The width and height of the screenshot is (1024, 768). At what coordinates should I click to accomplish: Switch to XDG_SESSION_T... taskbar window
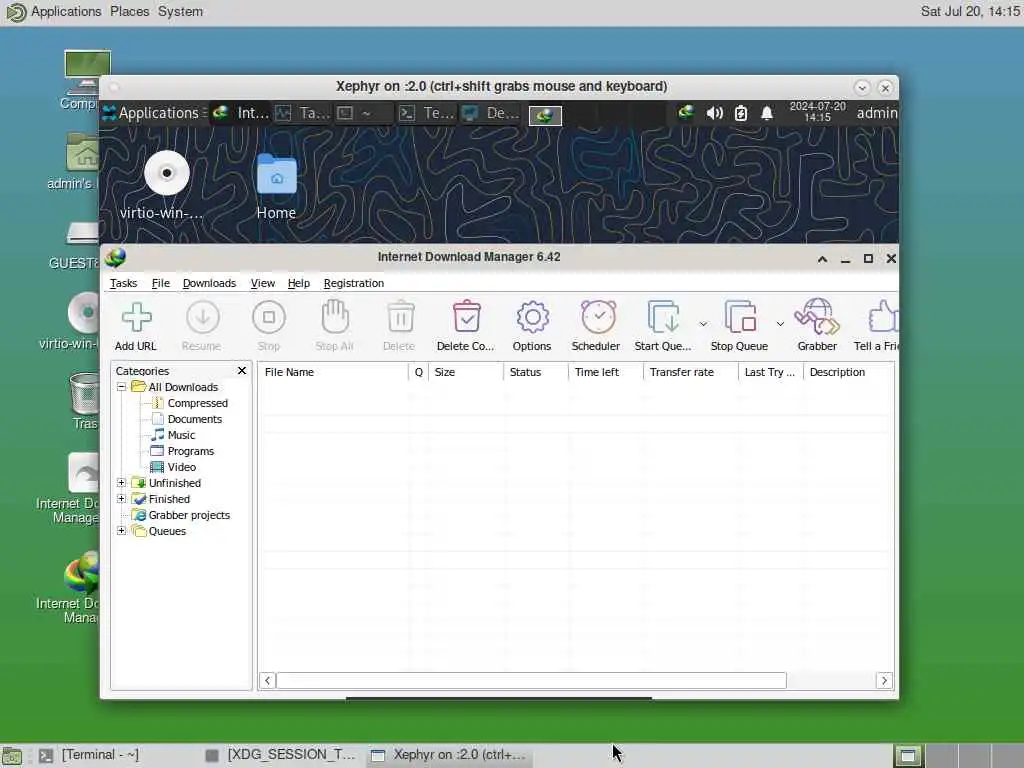click(x=281, y=756)
